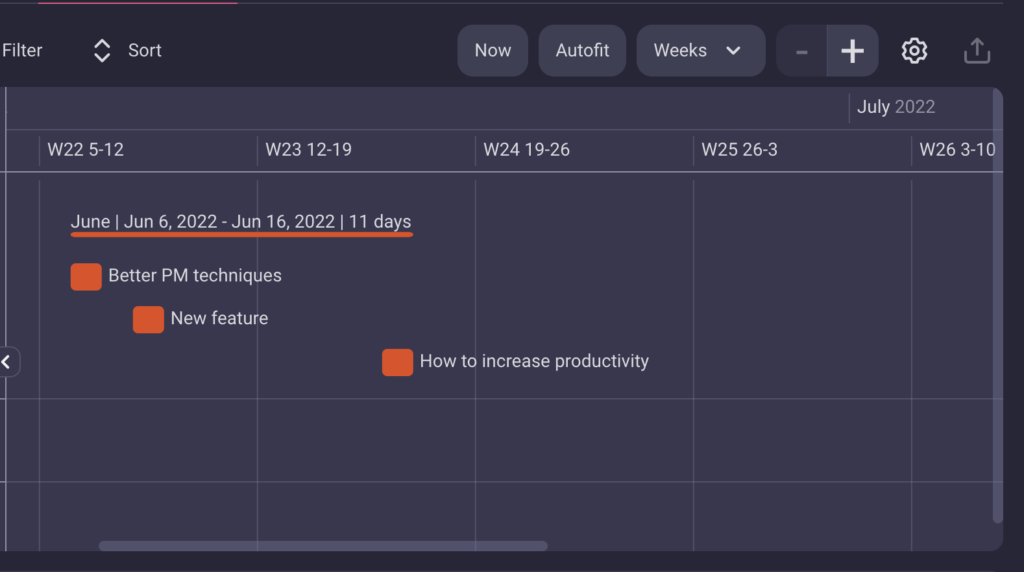
Task: Open the Sort option
Action: (x=144, y=50)
